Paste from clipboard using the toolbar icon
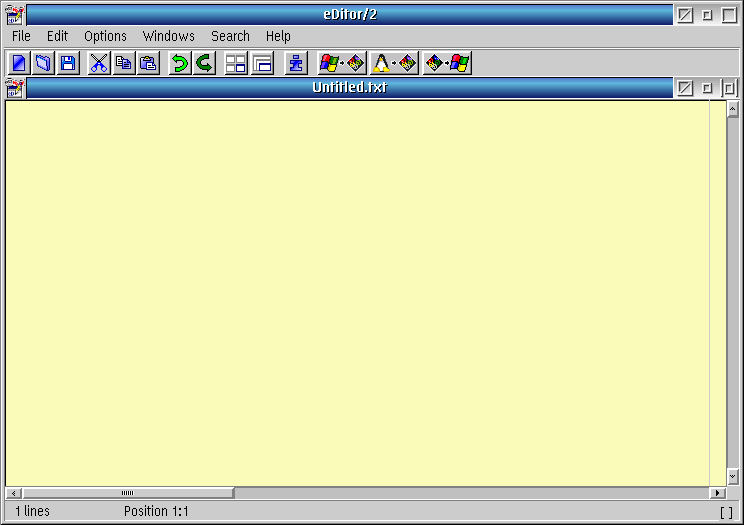The width and height of the screenshot is (744, 525). [x=148, y=63]
